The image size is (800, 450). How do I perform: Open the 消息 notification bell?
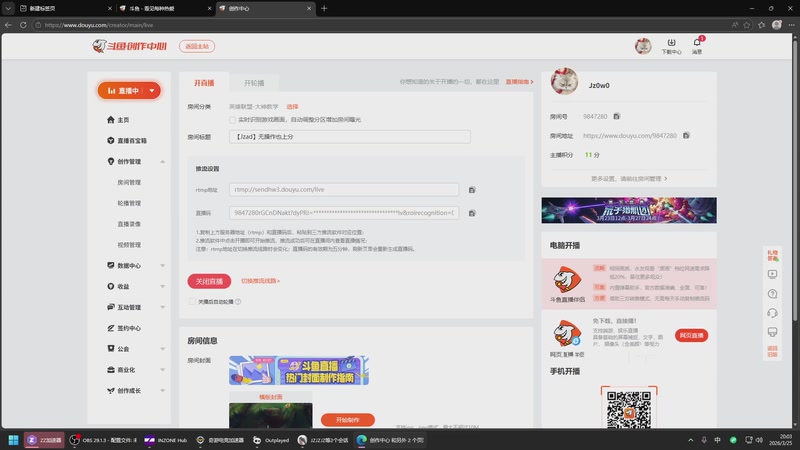(697, 46)
